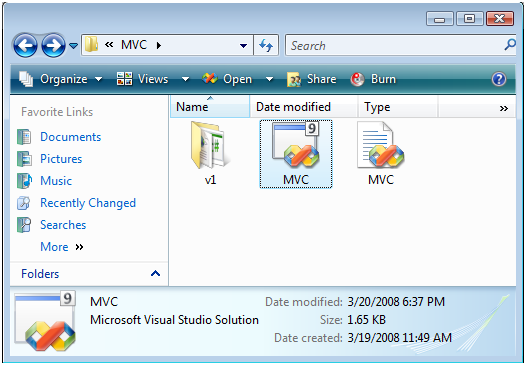Expand More favorite links
526x365 pixels.
[x=62, y=247]
